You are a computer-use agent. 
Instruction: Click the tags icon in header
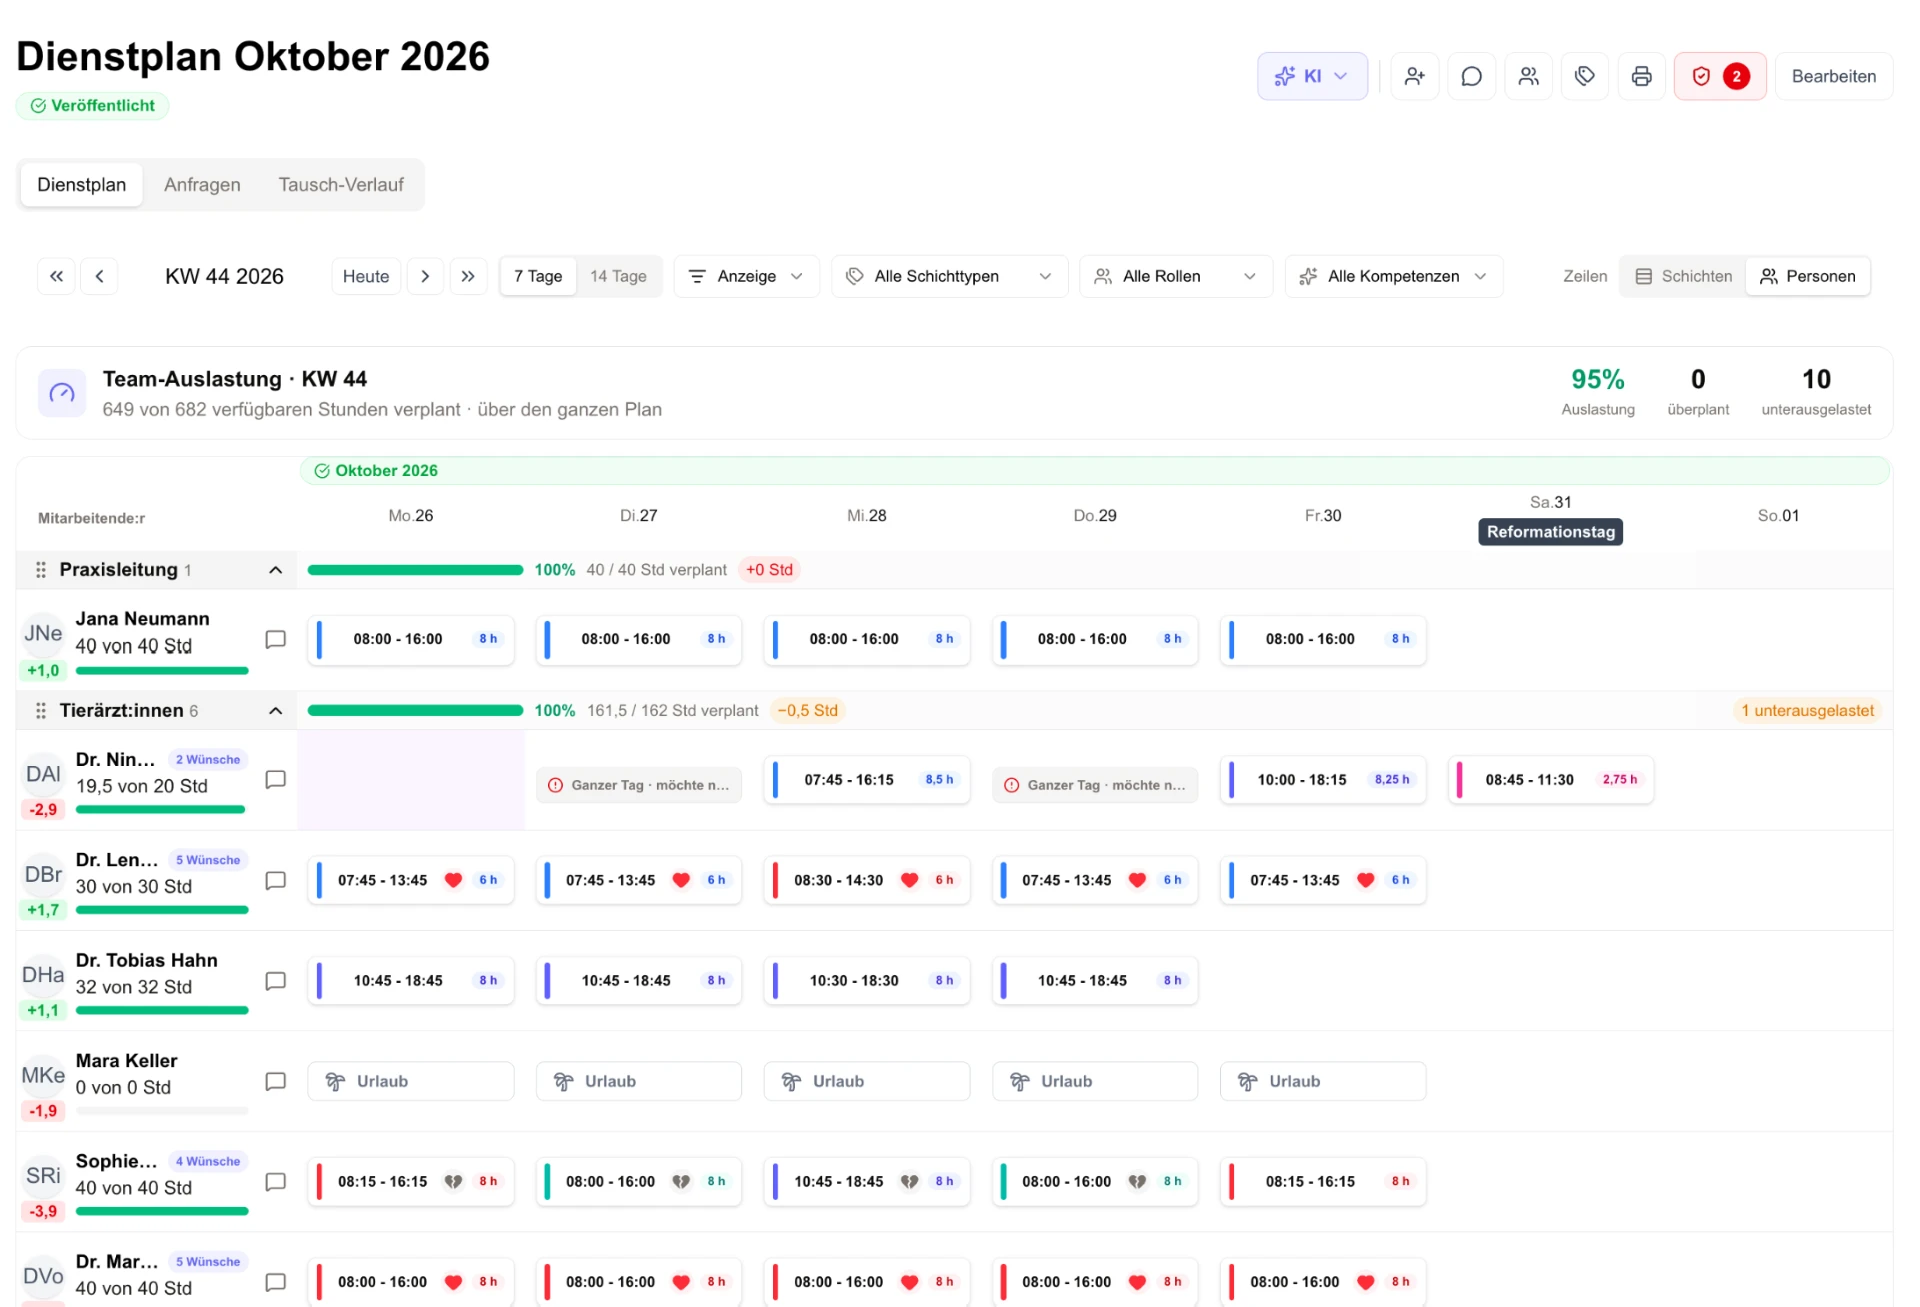click(x=1585, y=76)
